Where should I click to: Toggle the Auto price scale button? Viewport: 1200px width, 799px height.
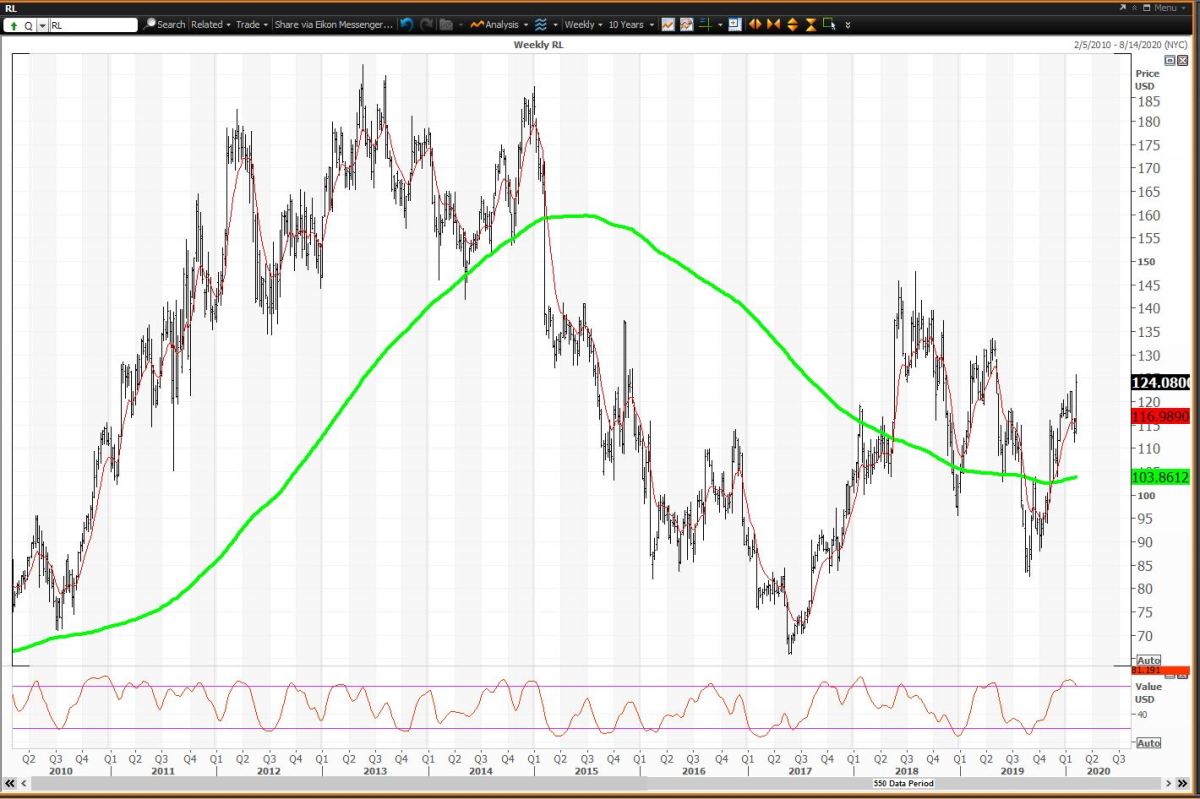(1148, 660)
